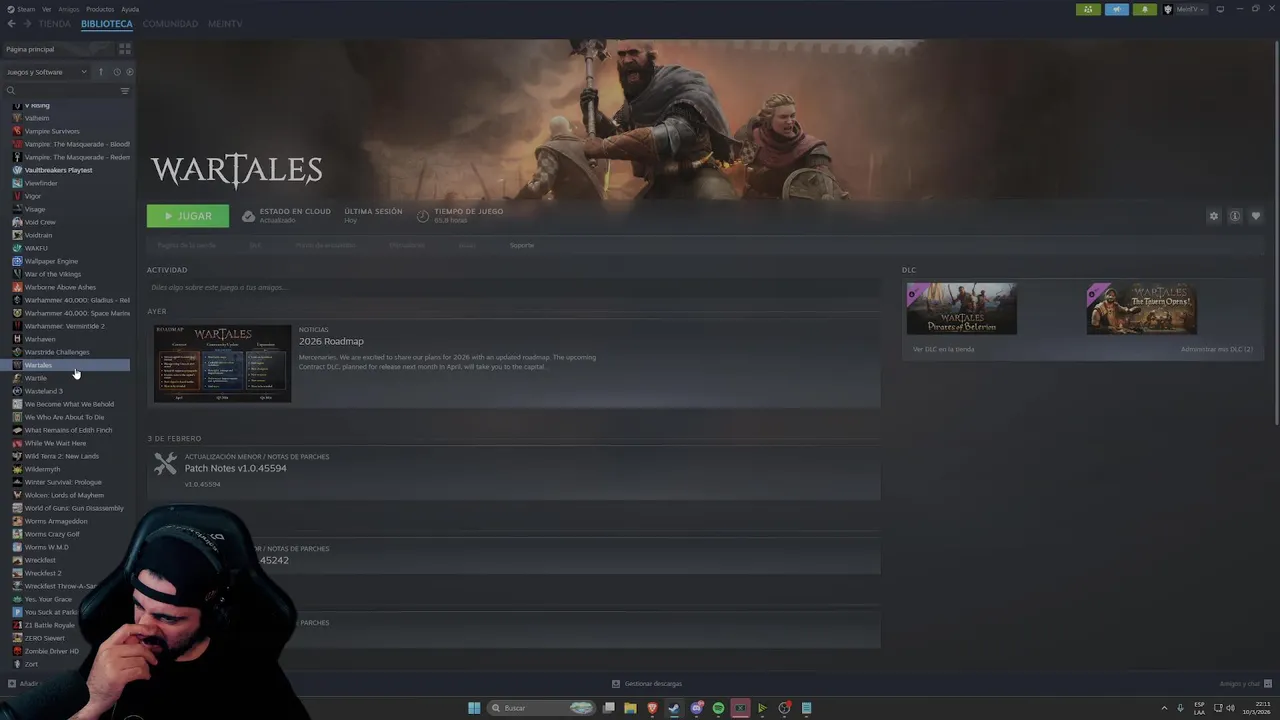Open File Explorer from the taskbar
Screen dimensions: 1280x720
630,708
